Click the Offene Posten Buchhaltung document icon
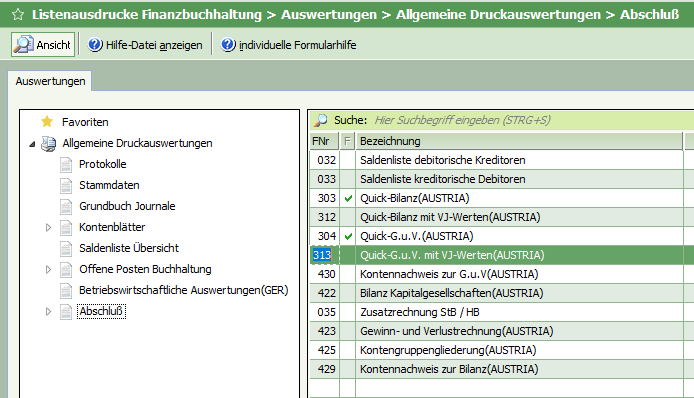 coord(66,269)
